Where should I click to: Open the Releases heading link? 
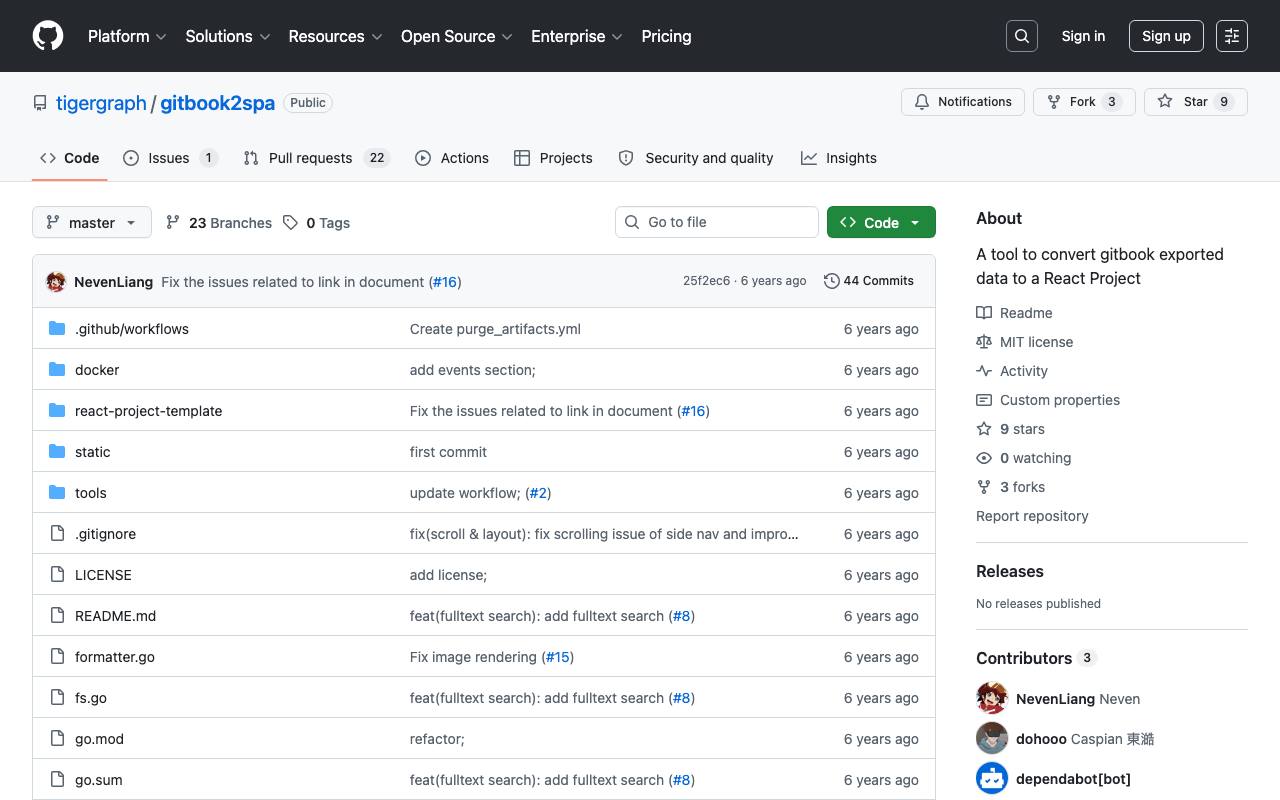click(1010, 571)
